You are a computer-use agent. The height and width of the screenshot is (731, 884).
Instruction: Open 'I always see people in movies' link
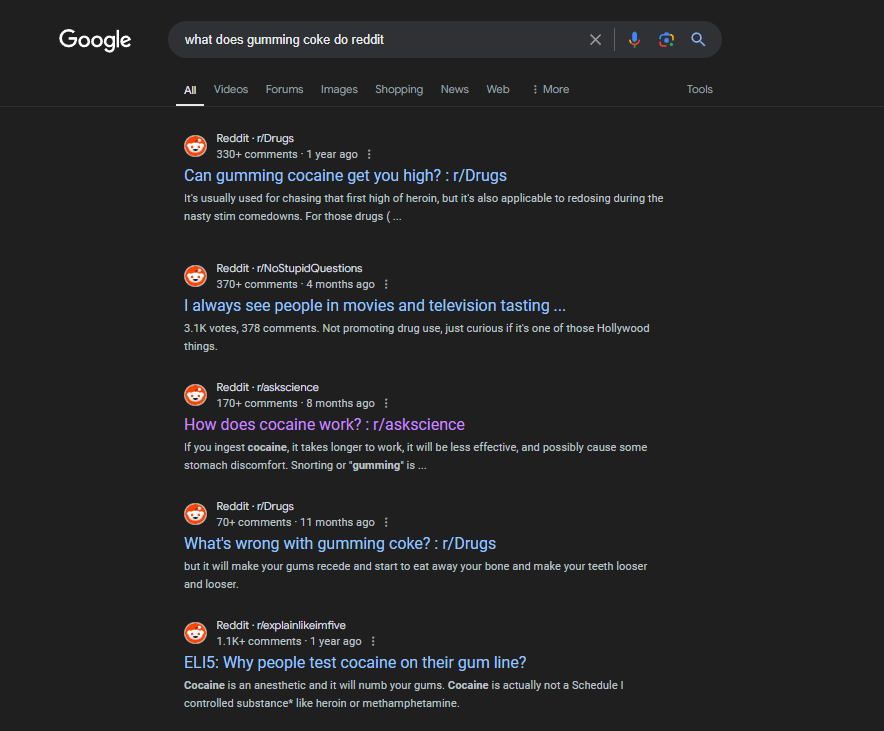click(374, 306)
